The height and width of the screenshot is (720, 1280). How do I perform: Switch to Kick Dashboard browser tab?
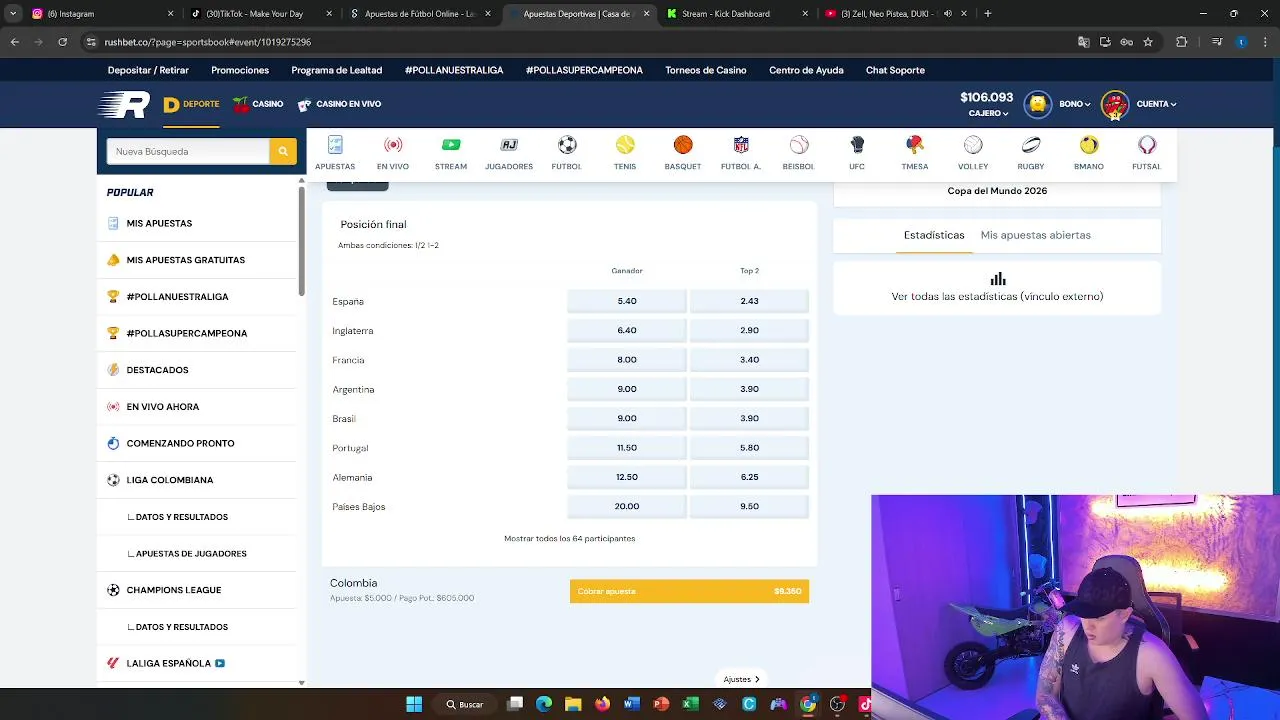[737, 14]
